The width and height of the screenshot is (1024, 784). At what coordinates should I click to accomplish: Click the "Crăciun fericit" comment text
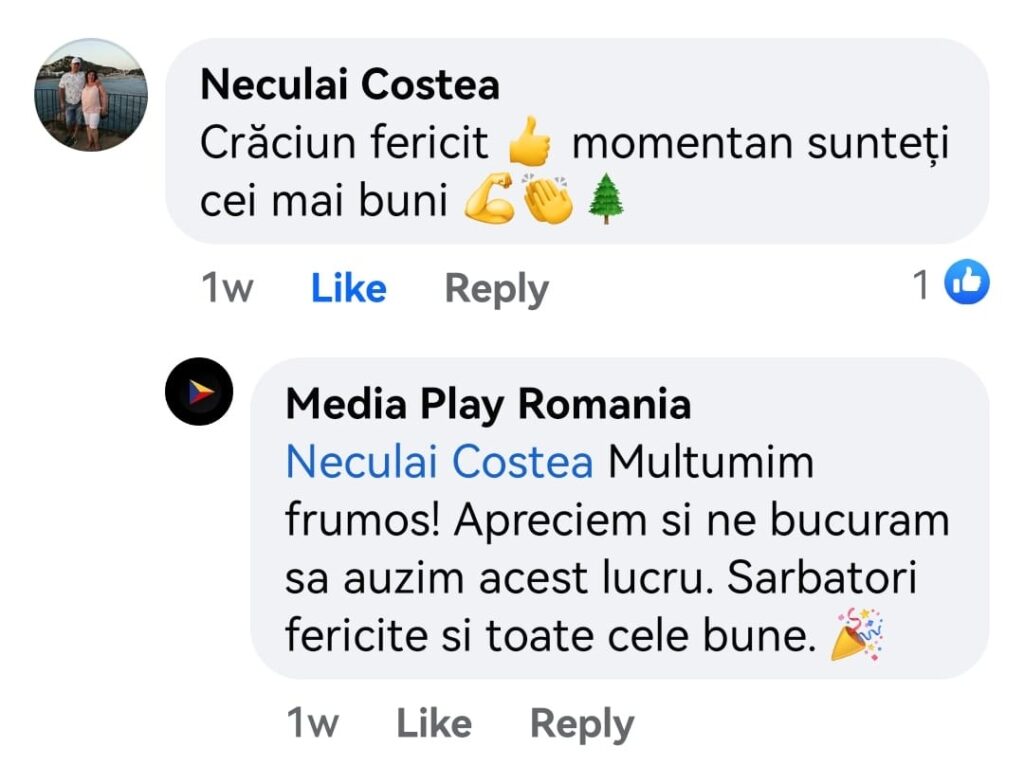click(x=345, y=145)
